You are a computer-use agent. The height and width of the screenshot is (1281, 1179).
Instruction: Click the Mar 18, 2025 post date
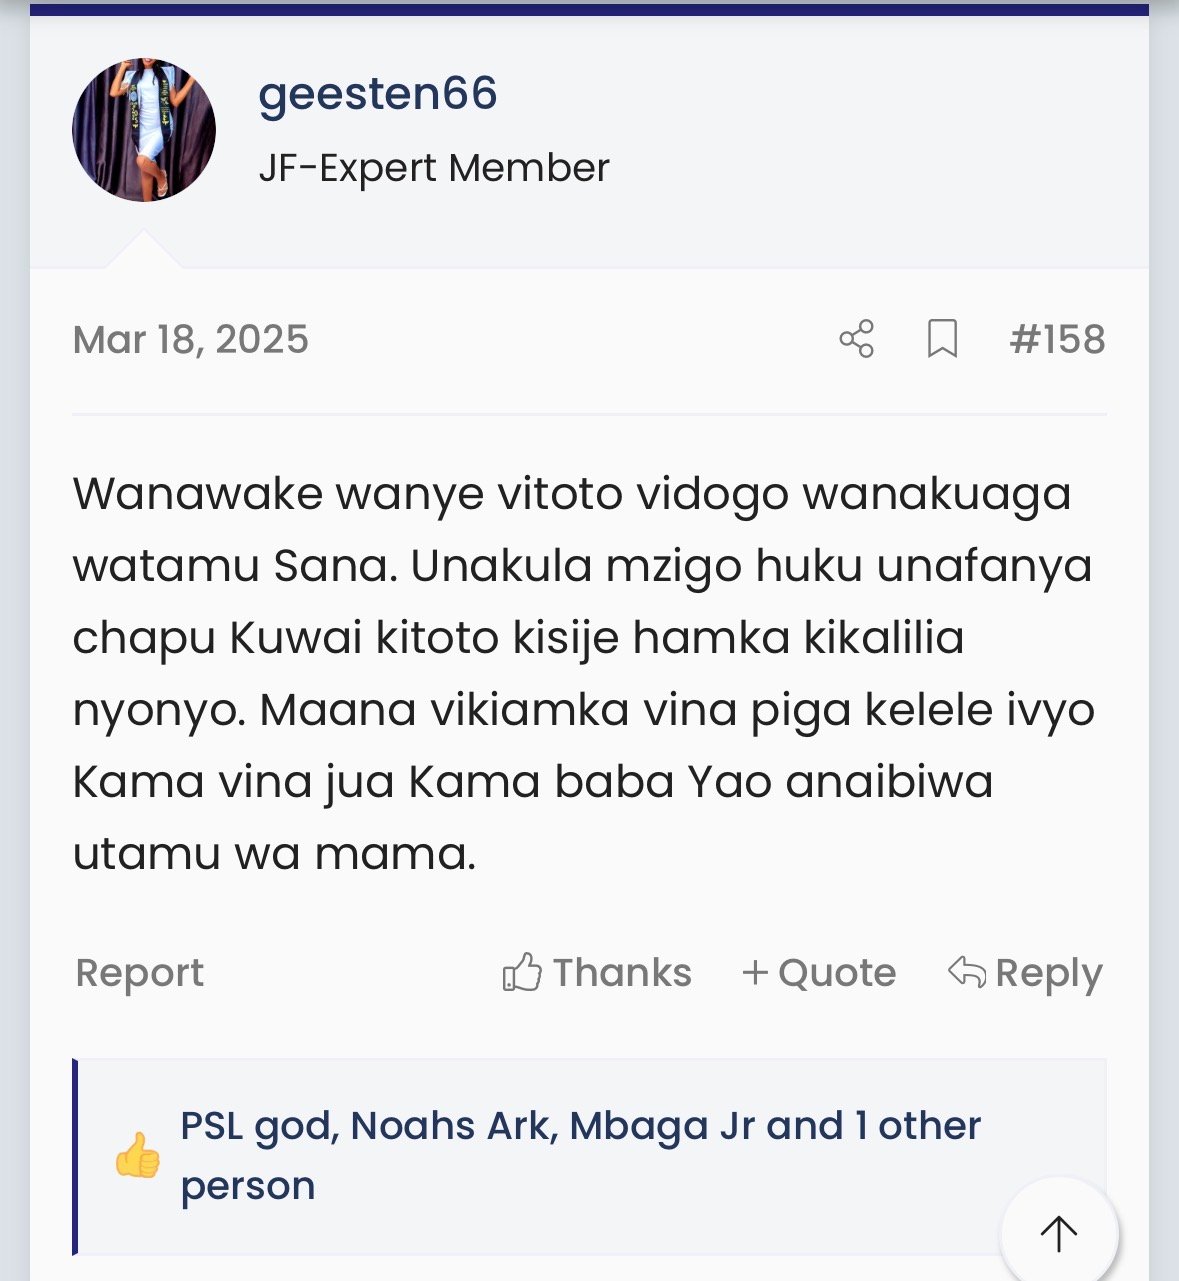(191, 340)
